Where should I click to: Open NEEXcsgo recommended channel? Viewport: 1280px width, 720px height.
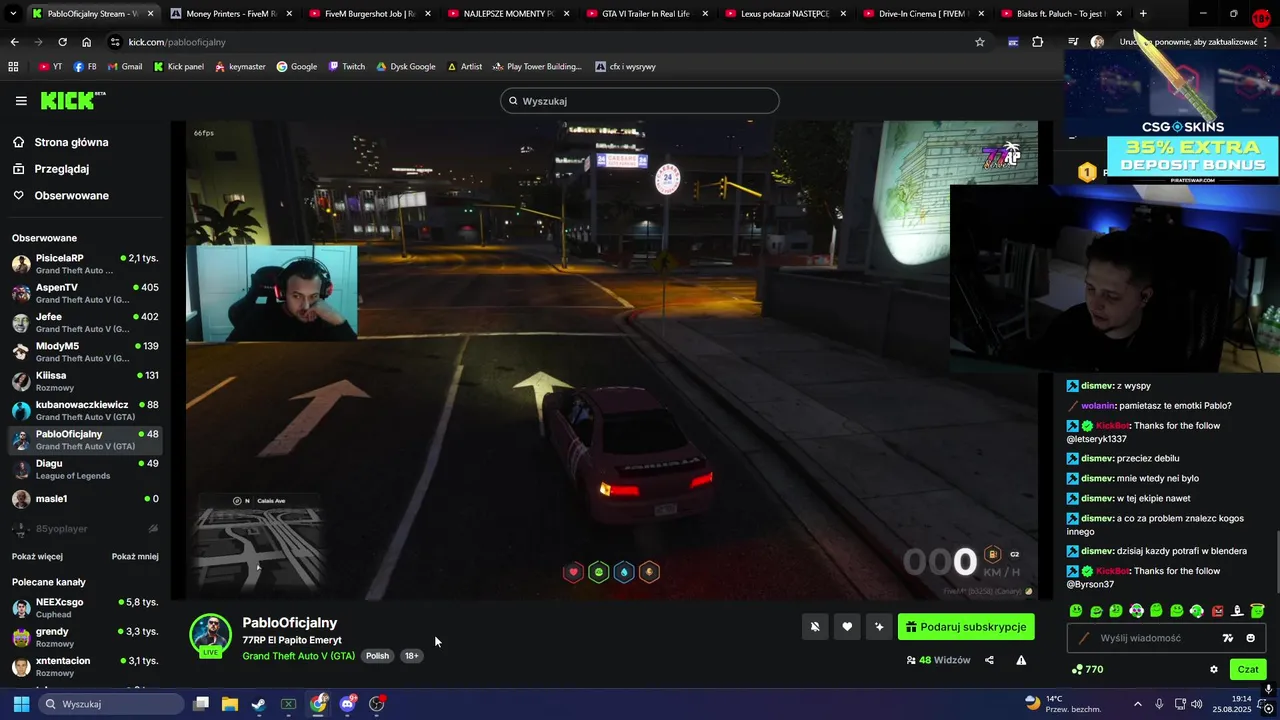click(x=85, y=608)
